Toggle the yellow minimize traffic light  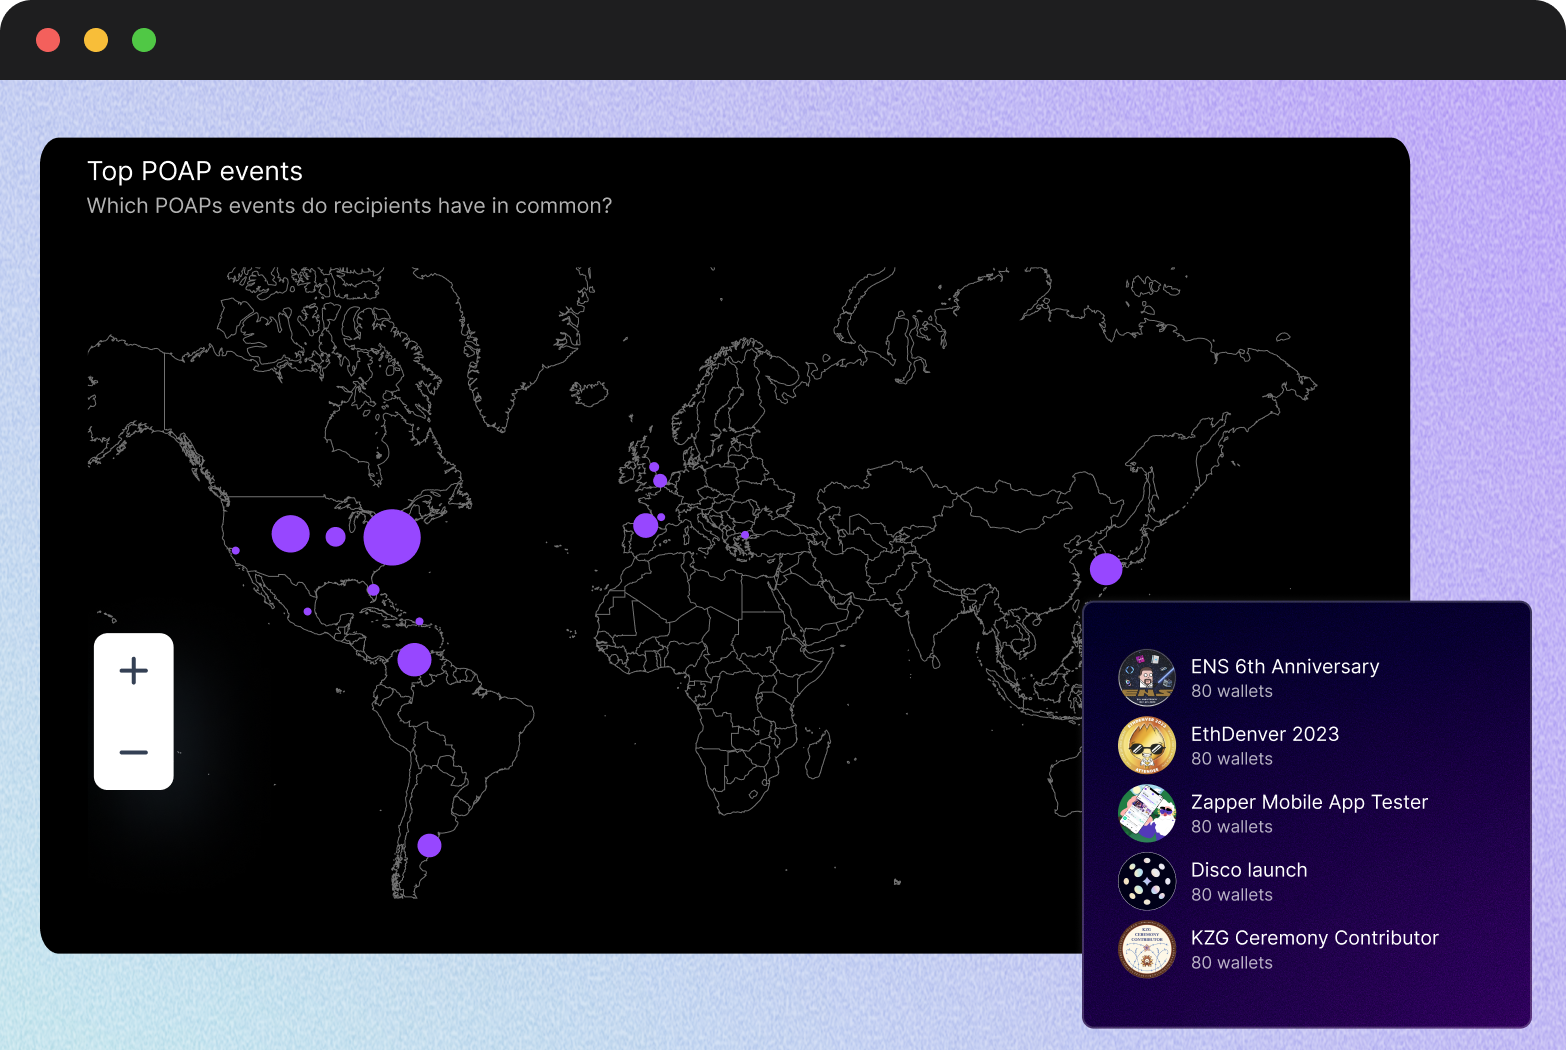point(96,40)
